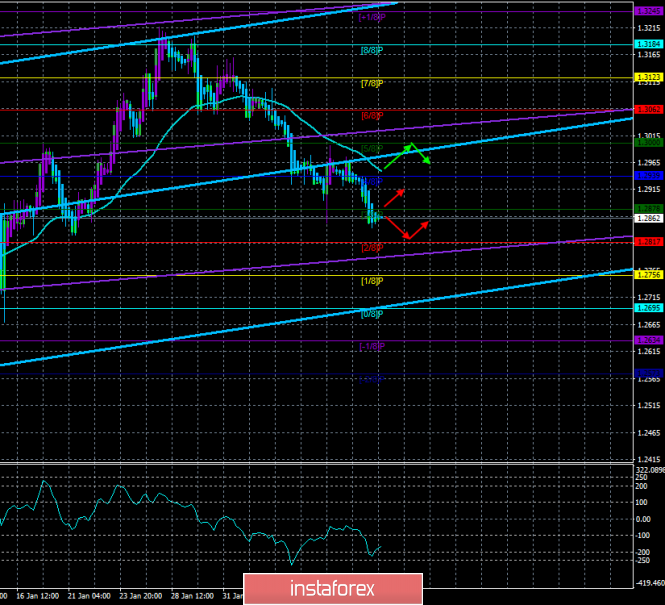Select the upper red upward arrow

393,195
